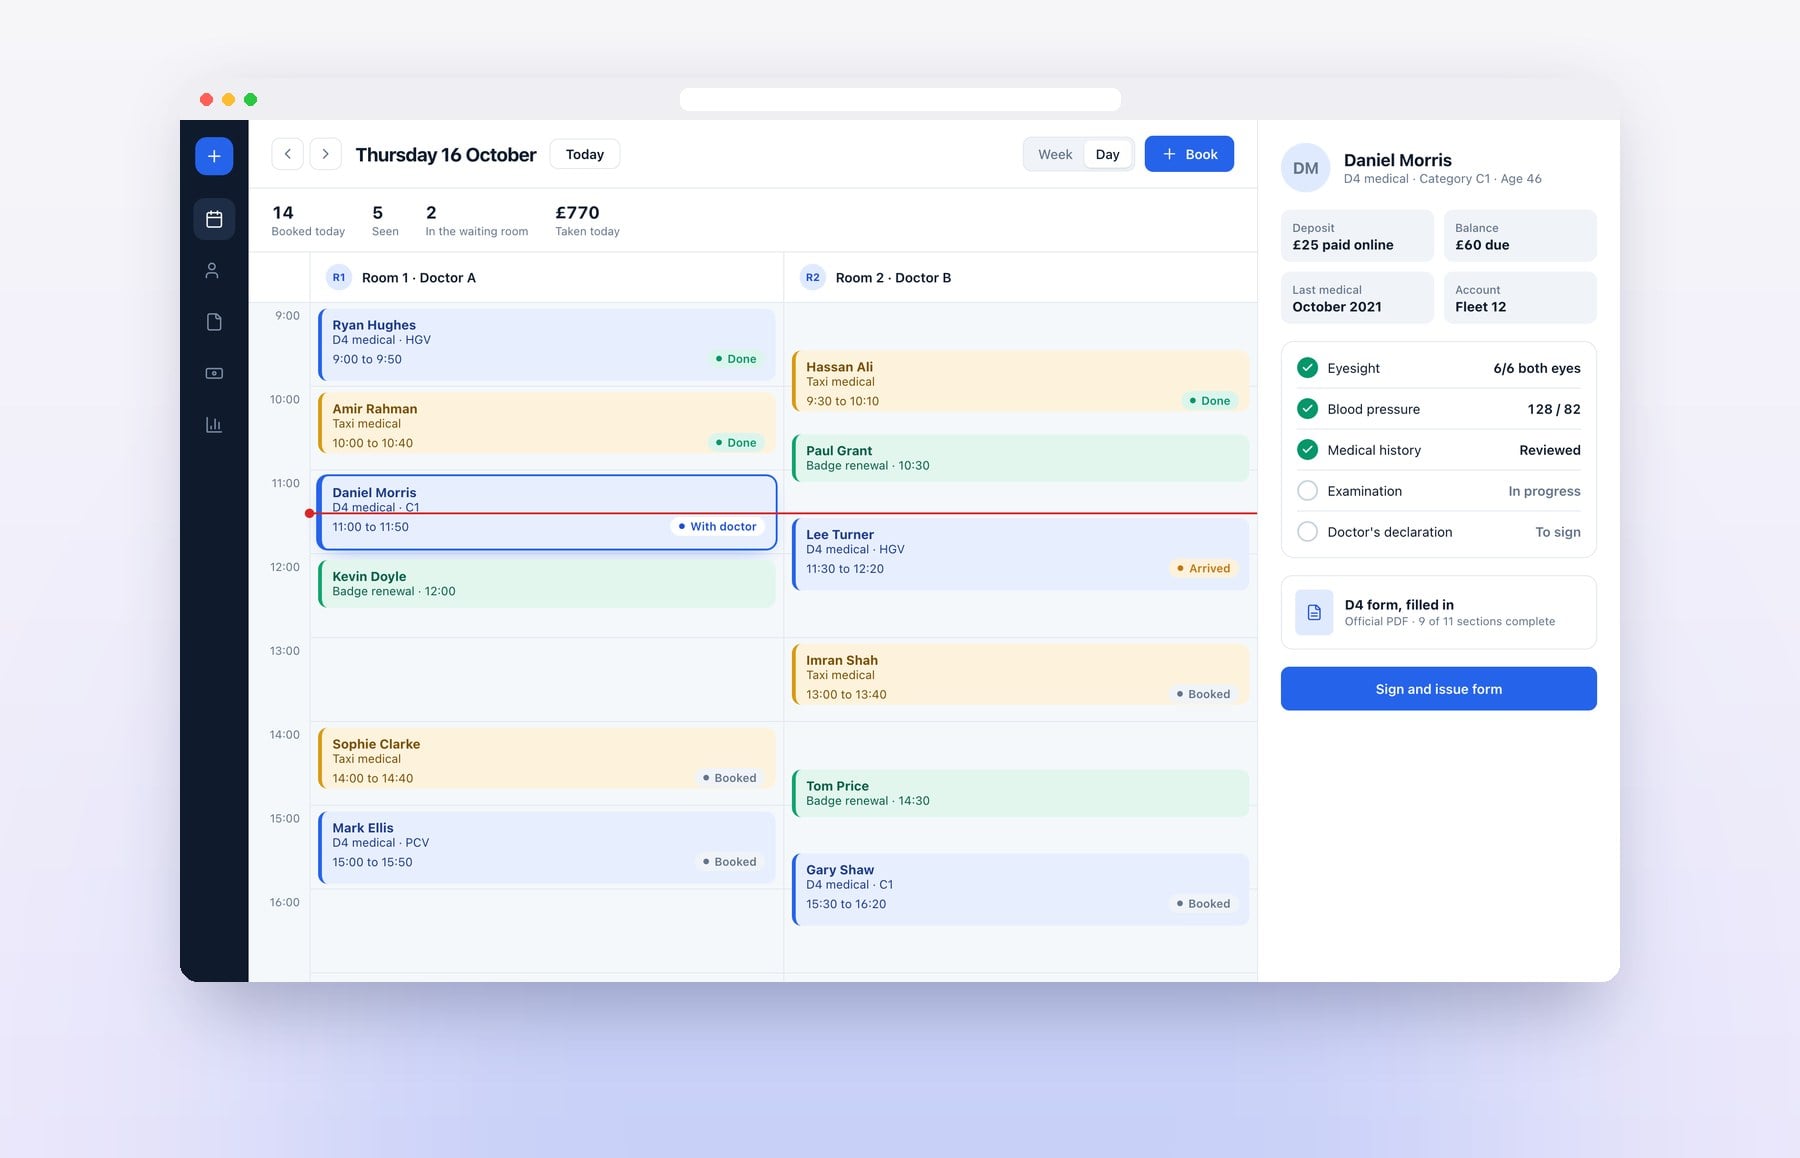Click Sign and issue form button
The image size is (1800, 1158).
1438,689
